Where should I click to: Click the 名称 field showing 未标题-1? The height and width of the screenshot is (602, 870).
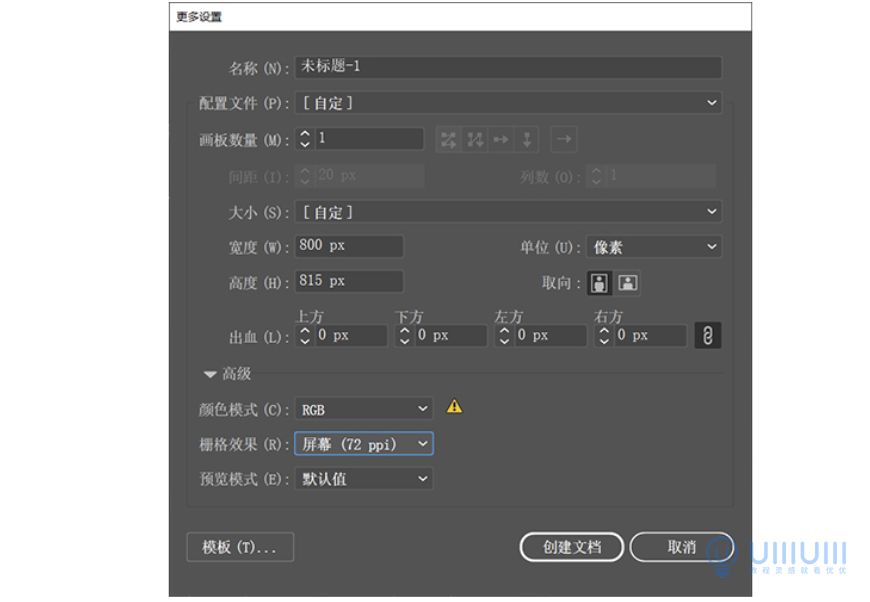(500, 66)
